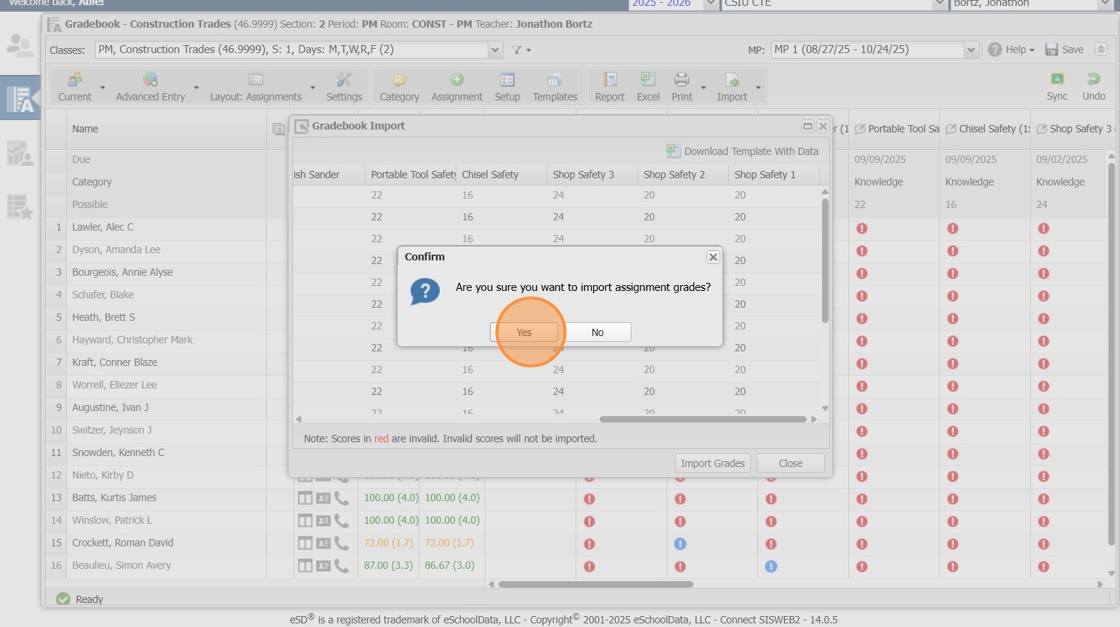Screen dimensions: 1120x627
Task: Open the list-star sidebar icon
Action: tap(19, 206)
